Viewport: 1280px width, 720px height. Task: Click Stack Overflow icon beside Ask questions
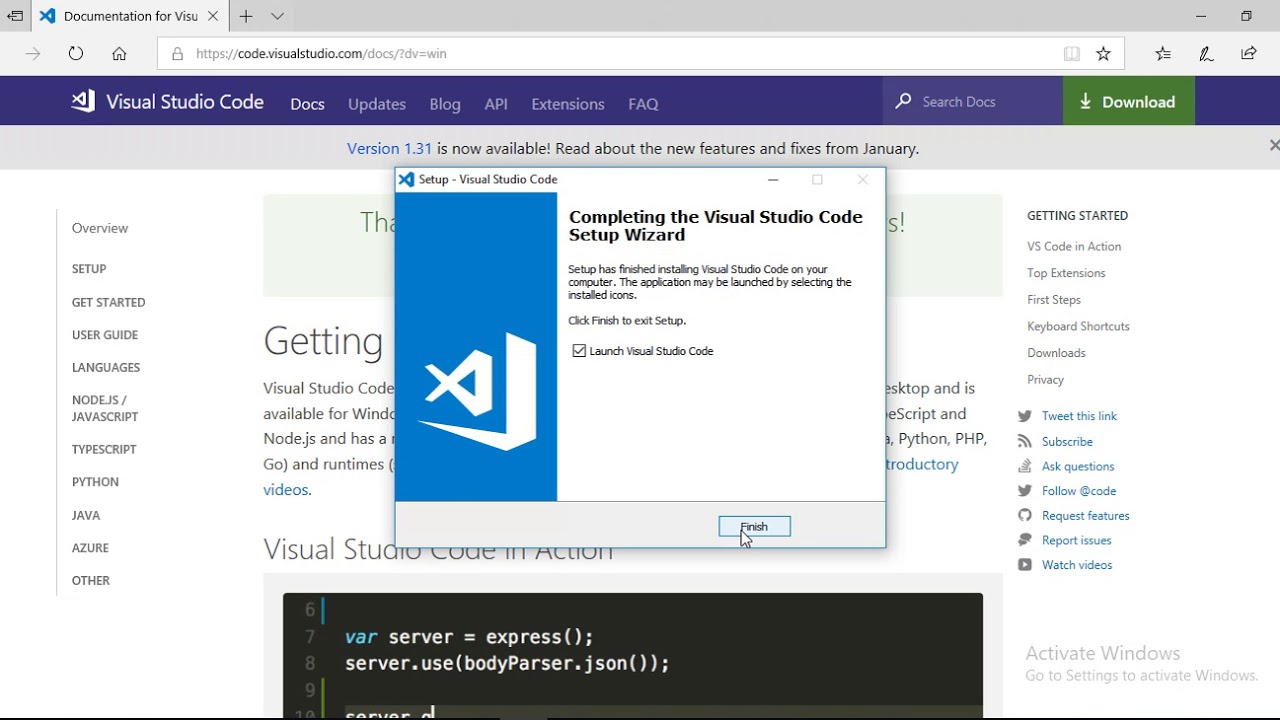(1024, 466)
